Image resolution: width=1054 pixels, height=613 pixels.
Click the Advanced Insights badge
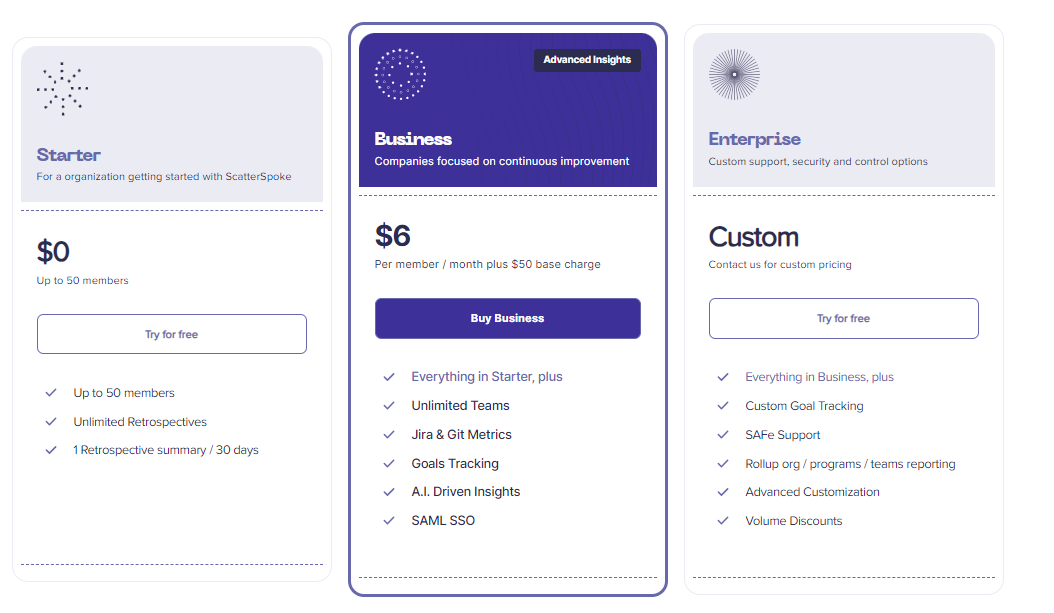coord(587,60)
